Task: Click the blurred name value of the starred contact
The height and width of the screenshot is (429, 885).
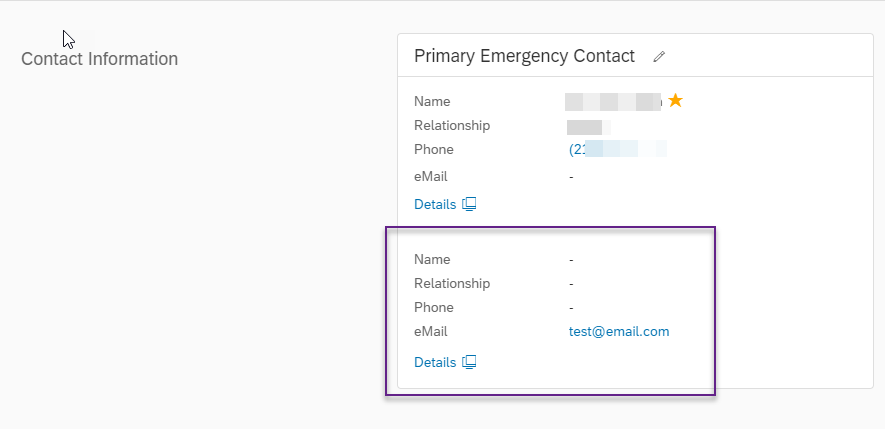Action: coord(614,102)
